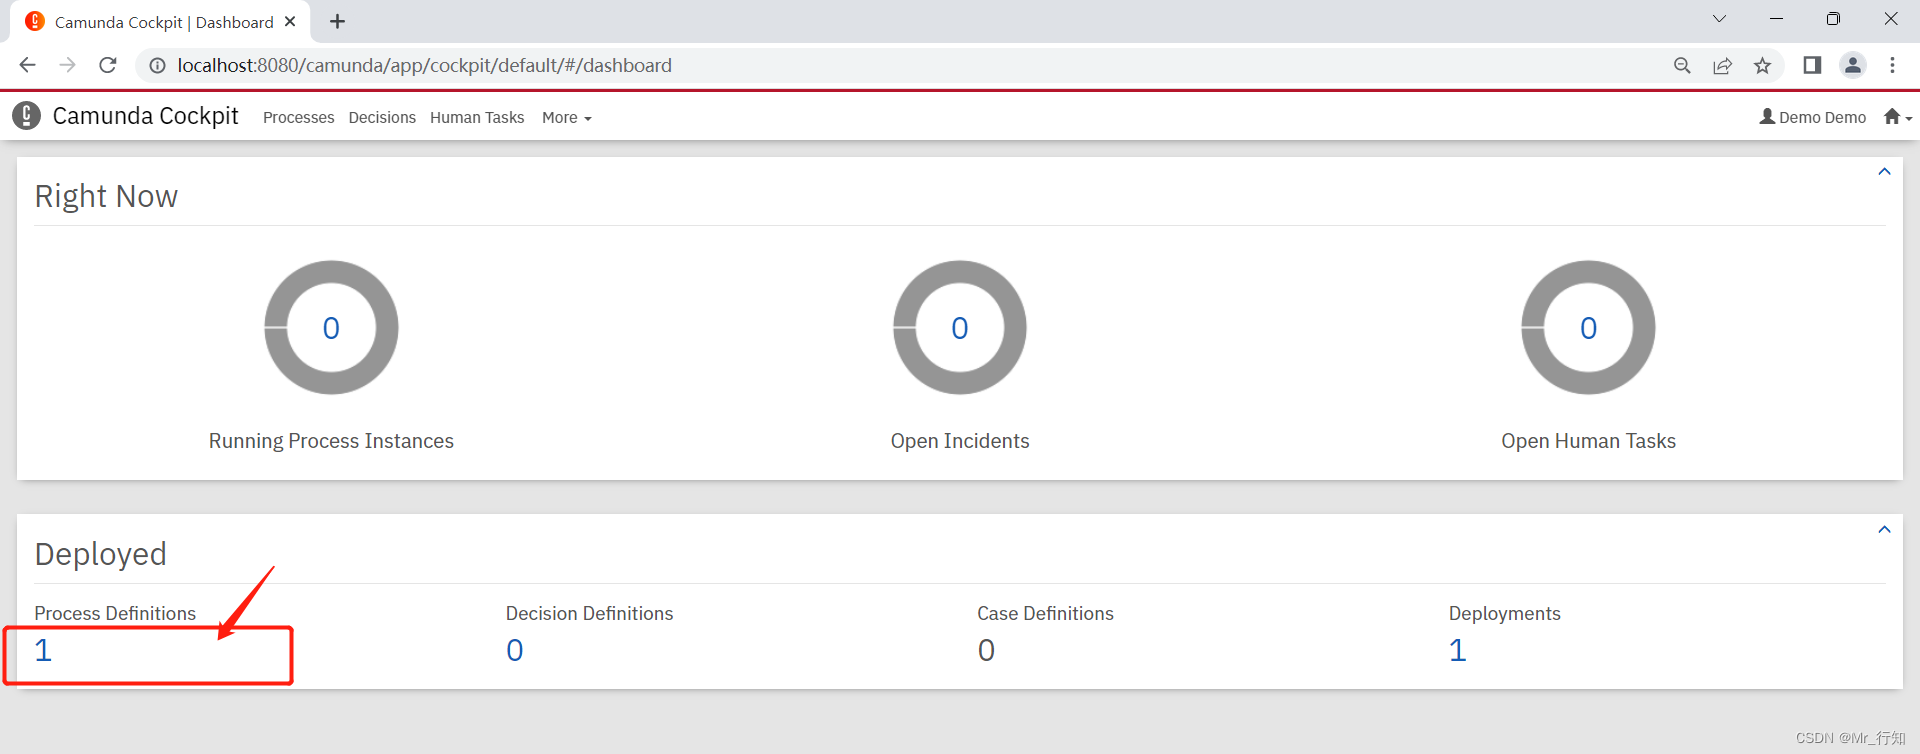1920x754 pixels.
Task: Bookmark this page with the star
Action: 1762,65
